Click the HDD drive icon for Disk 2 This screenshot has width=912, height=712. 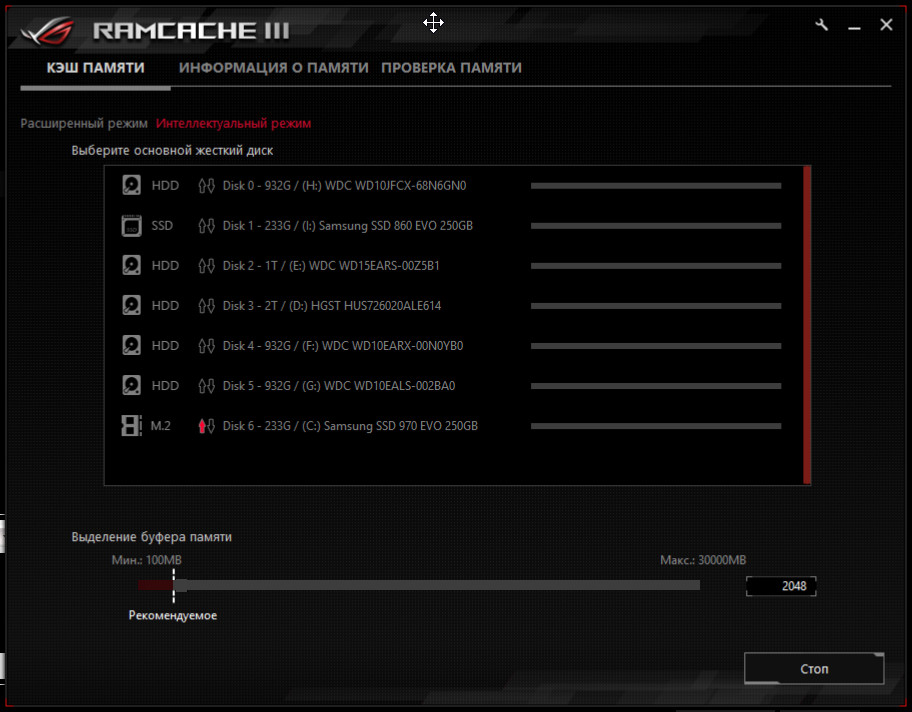131,266
